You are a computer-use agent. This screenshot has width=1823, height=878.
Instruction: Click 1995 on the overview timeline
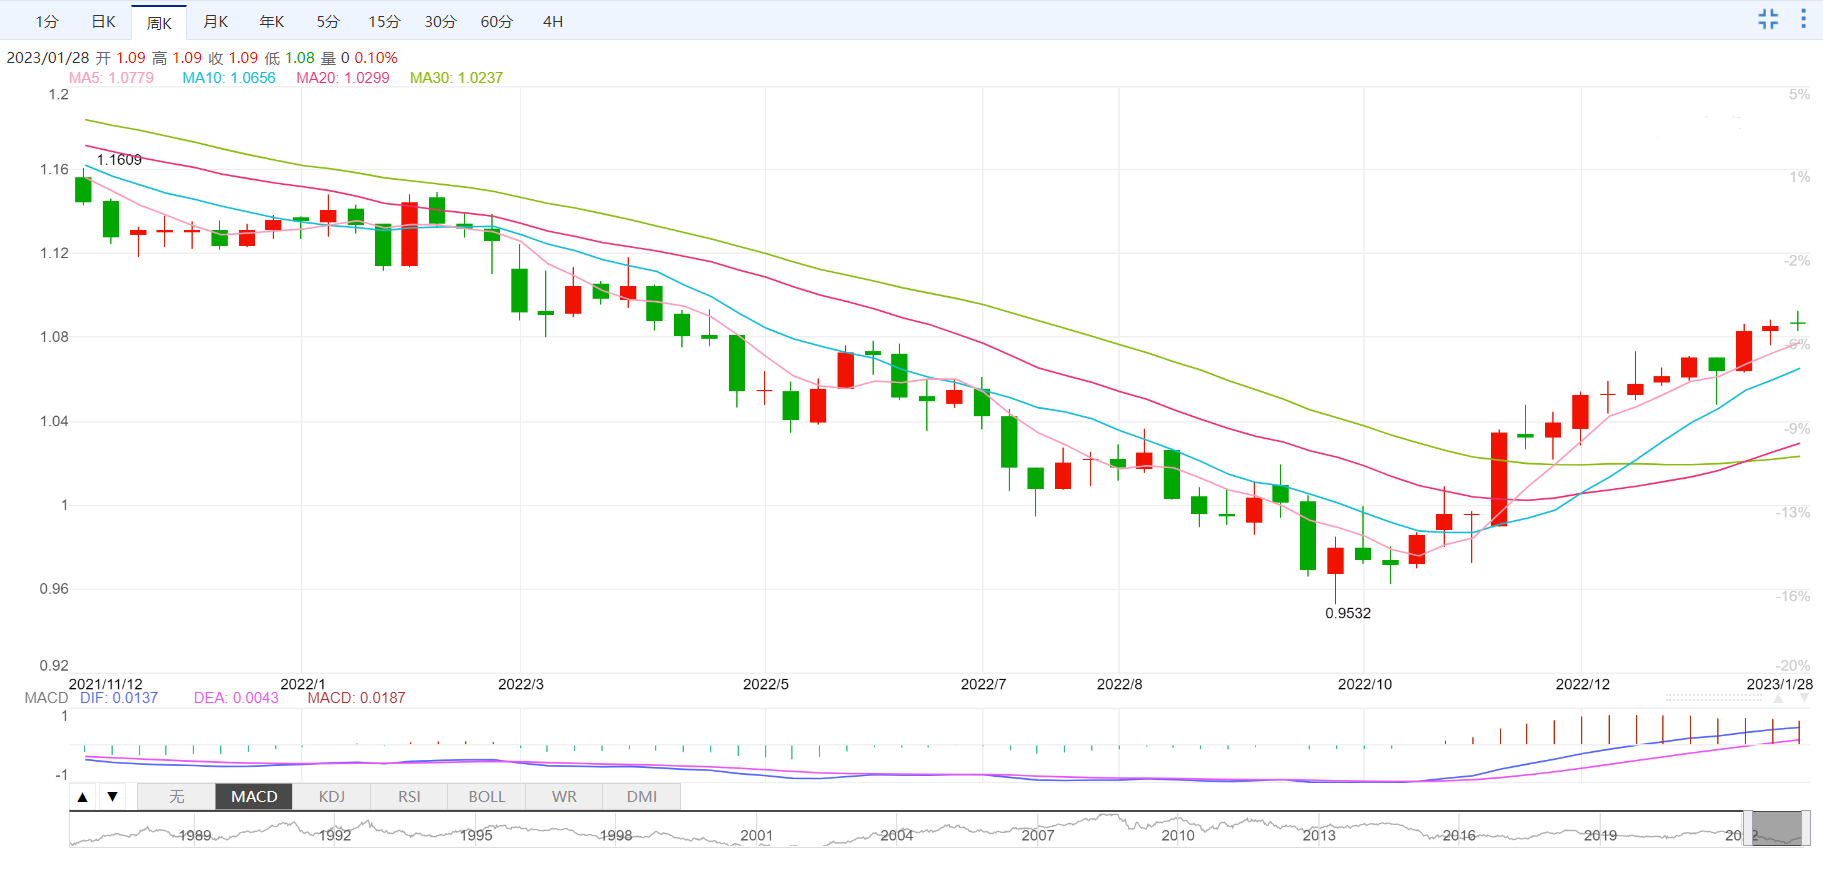click(476, 835)
